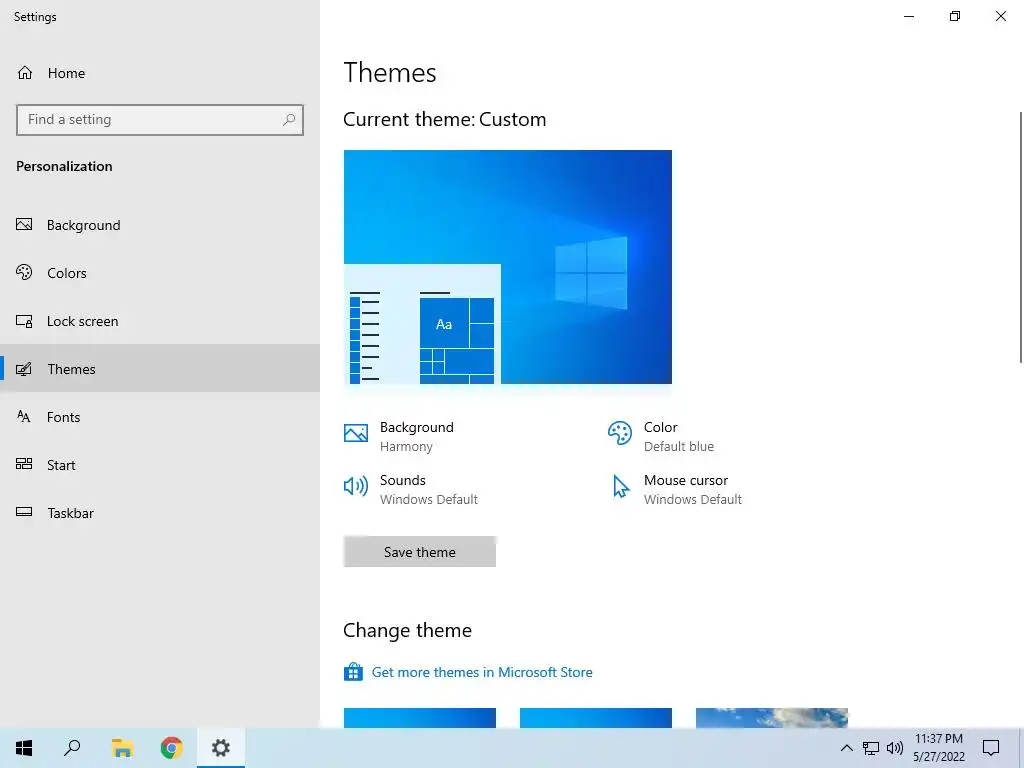
Task: Open Background personalization section
Action: point(160,225)
